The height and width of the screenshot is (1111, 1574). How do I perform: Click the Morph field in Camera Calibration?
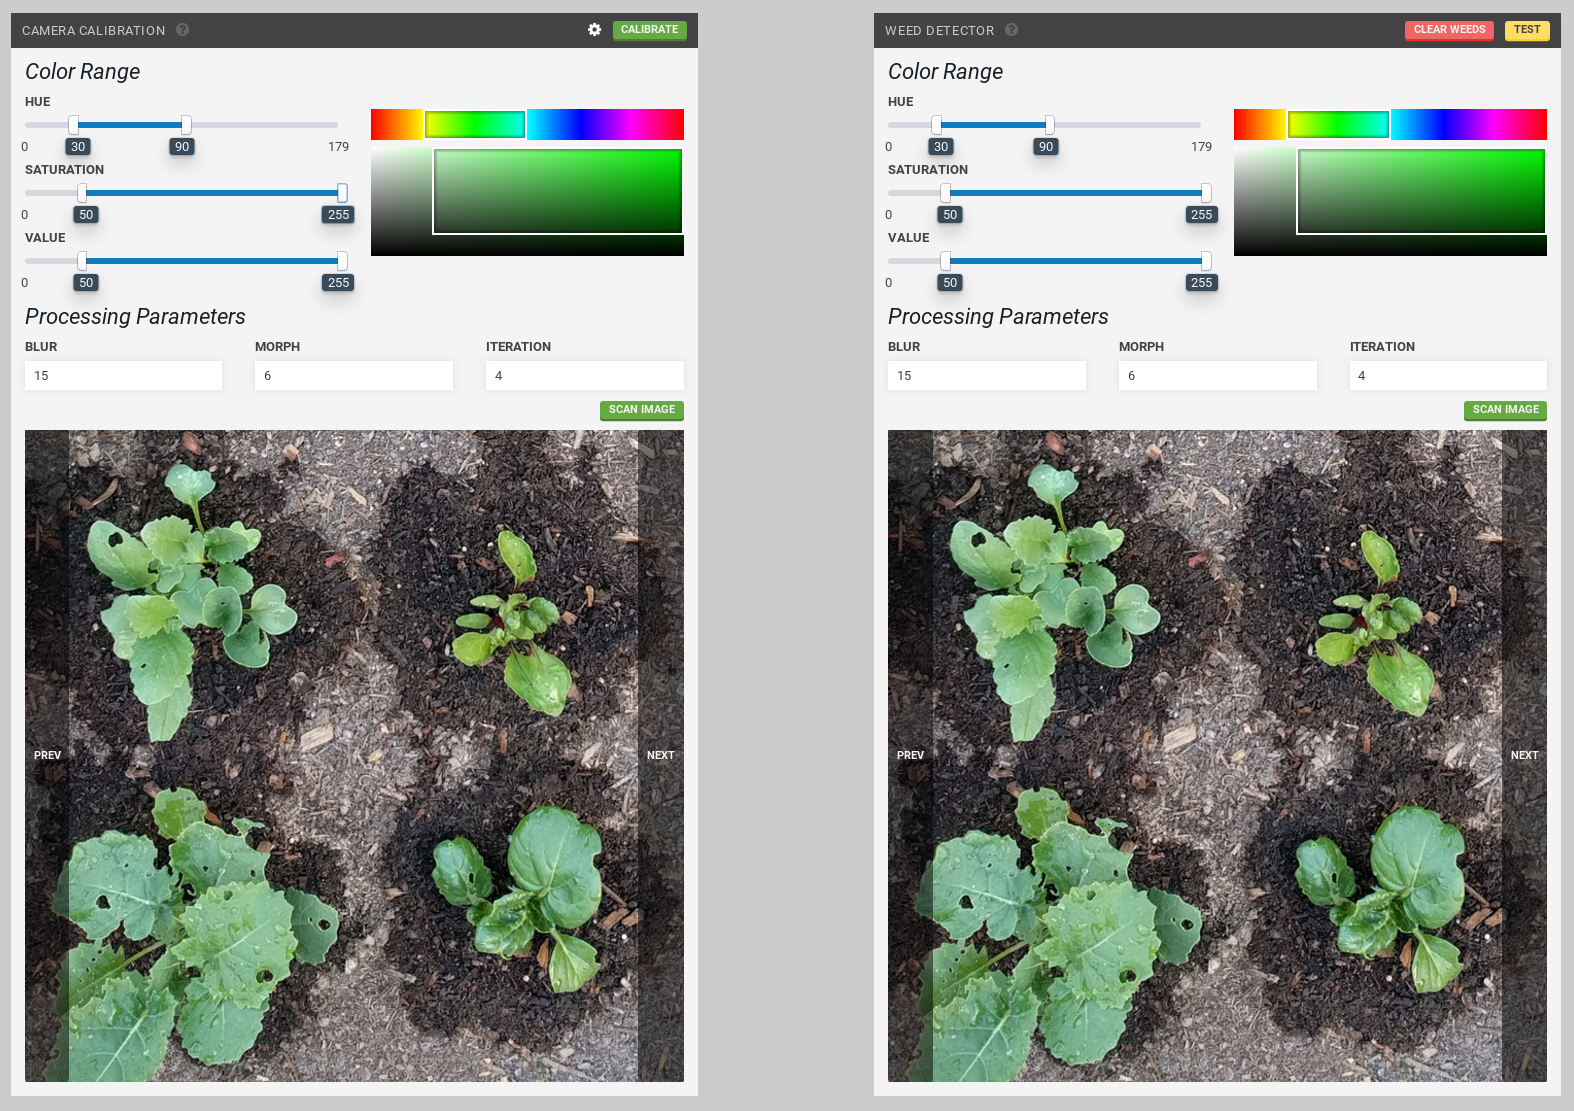(353, 376)
